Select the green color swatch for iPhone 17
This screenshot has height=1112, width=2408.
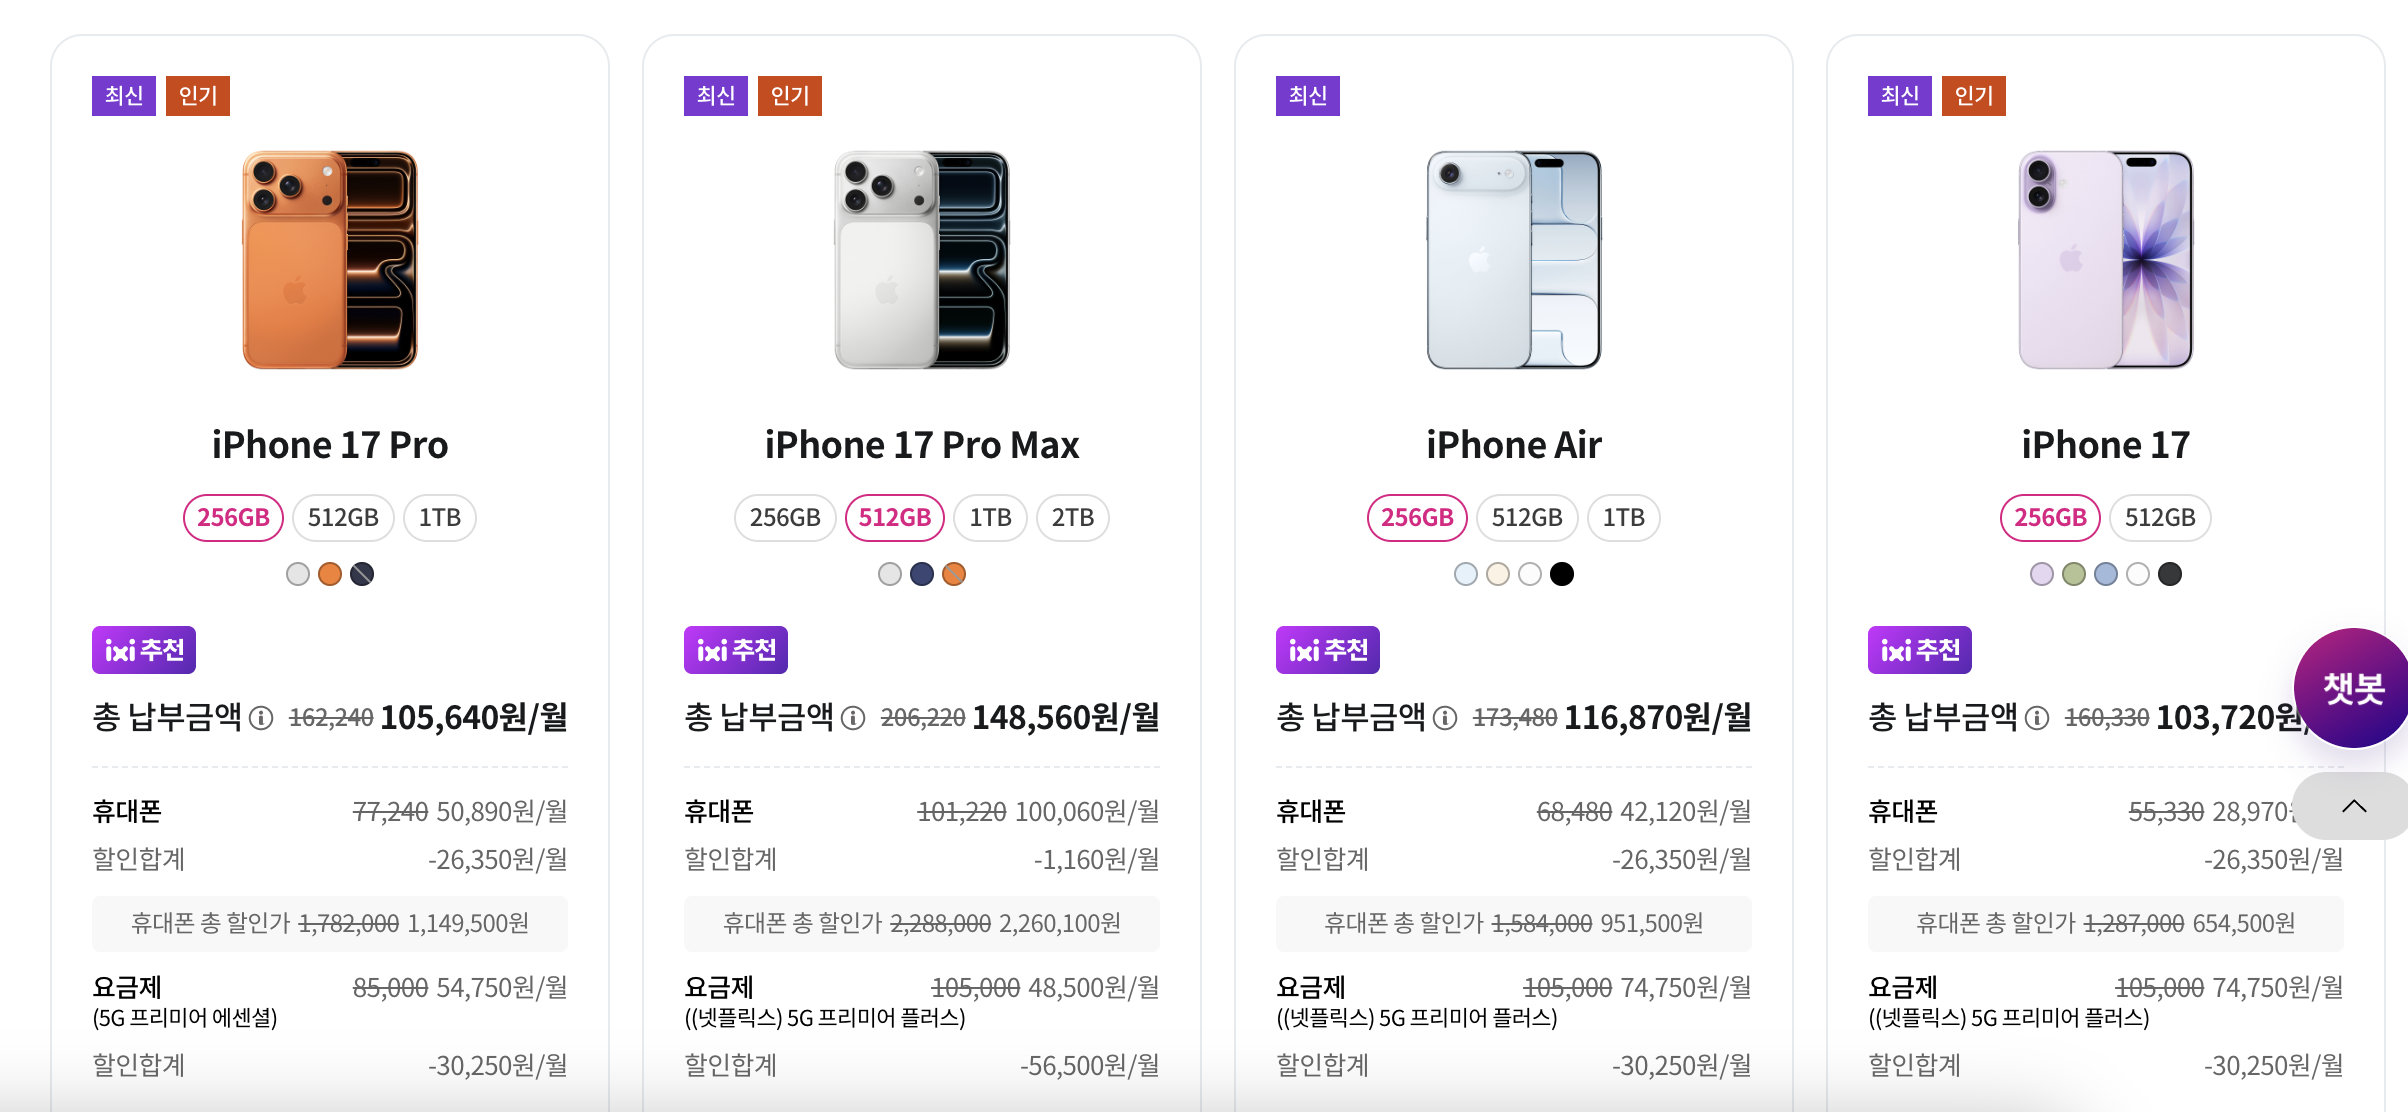2072,574
